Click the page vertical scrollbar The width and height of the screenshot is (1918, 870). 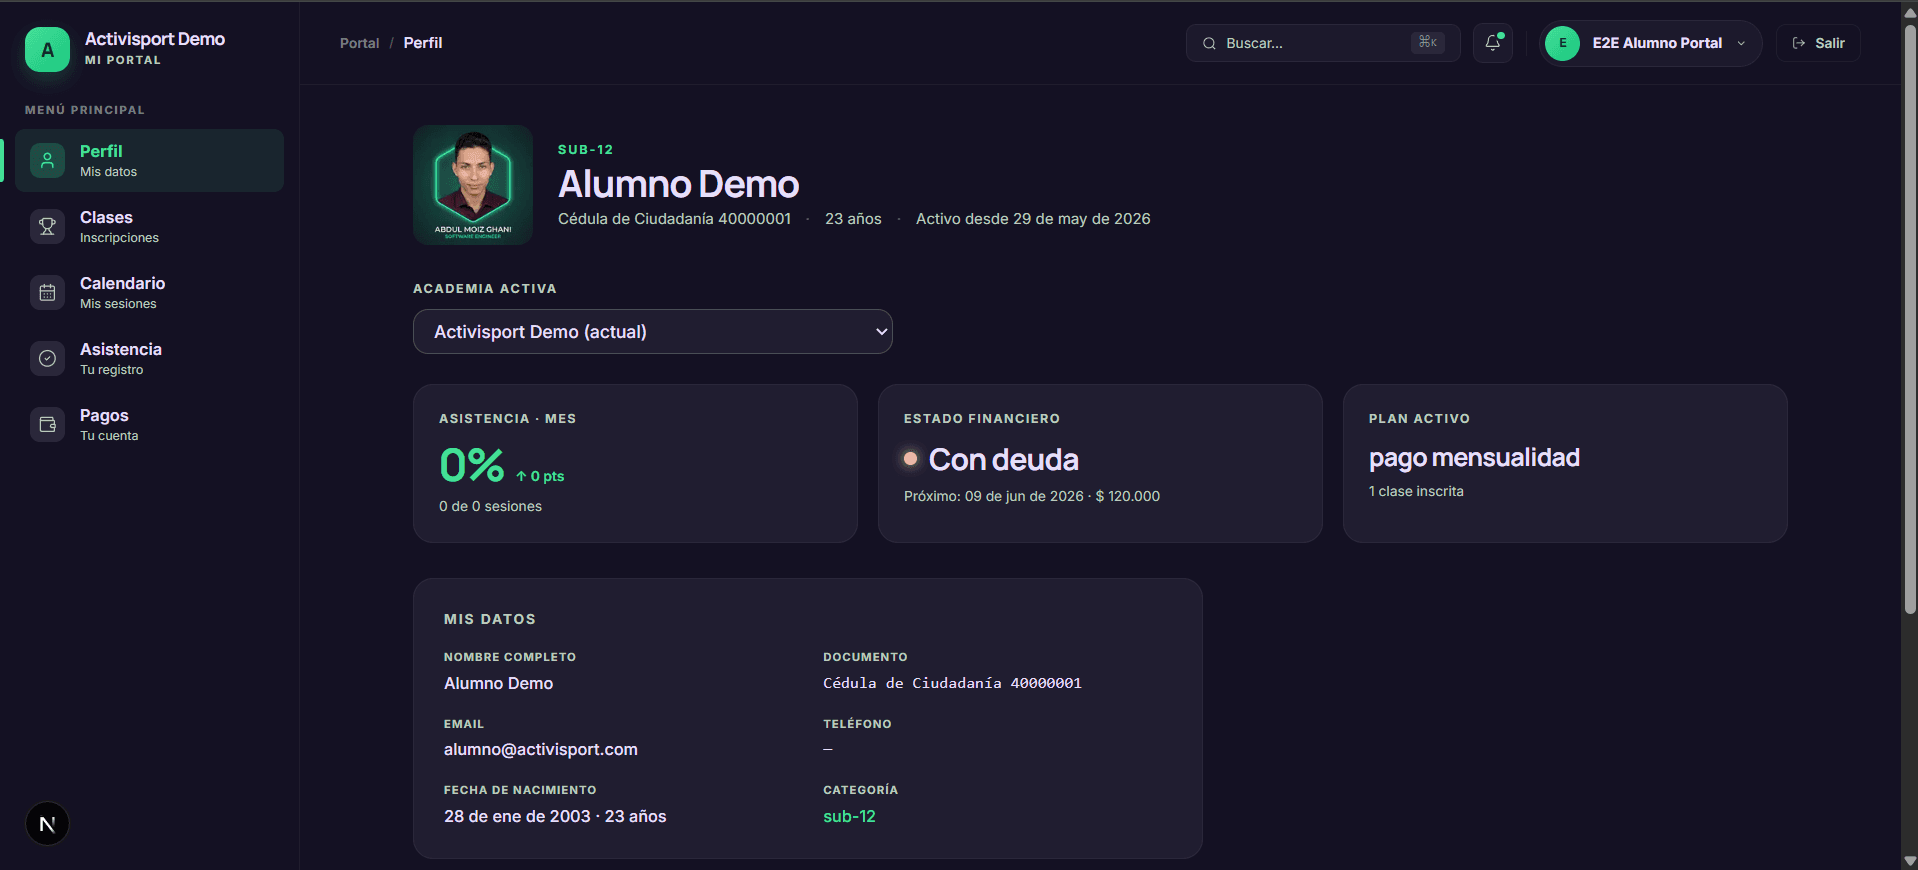coord(1910,320)
